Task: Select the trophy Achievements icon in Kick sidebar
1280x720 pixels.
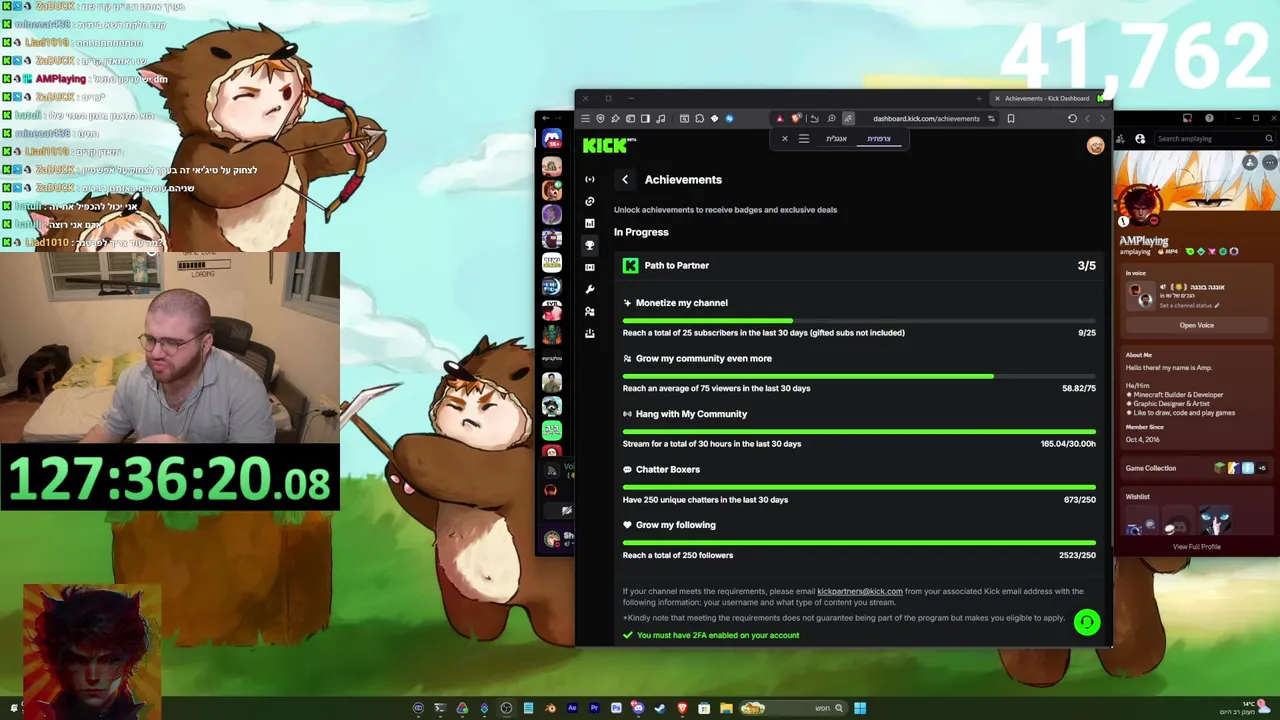Action: (x=590, y=245)
